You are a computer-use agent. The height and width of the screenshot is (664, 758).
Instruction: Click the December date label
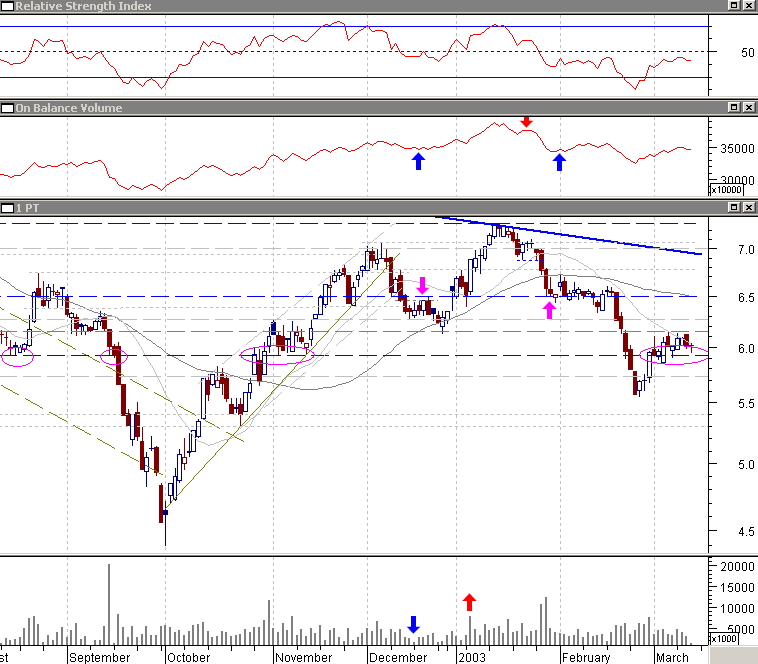(398, 658)
